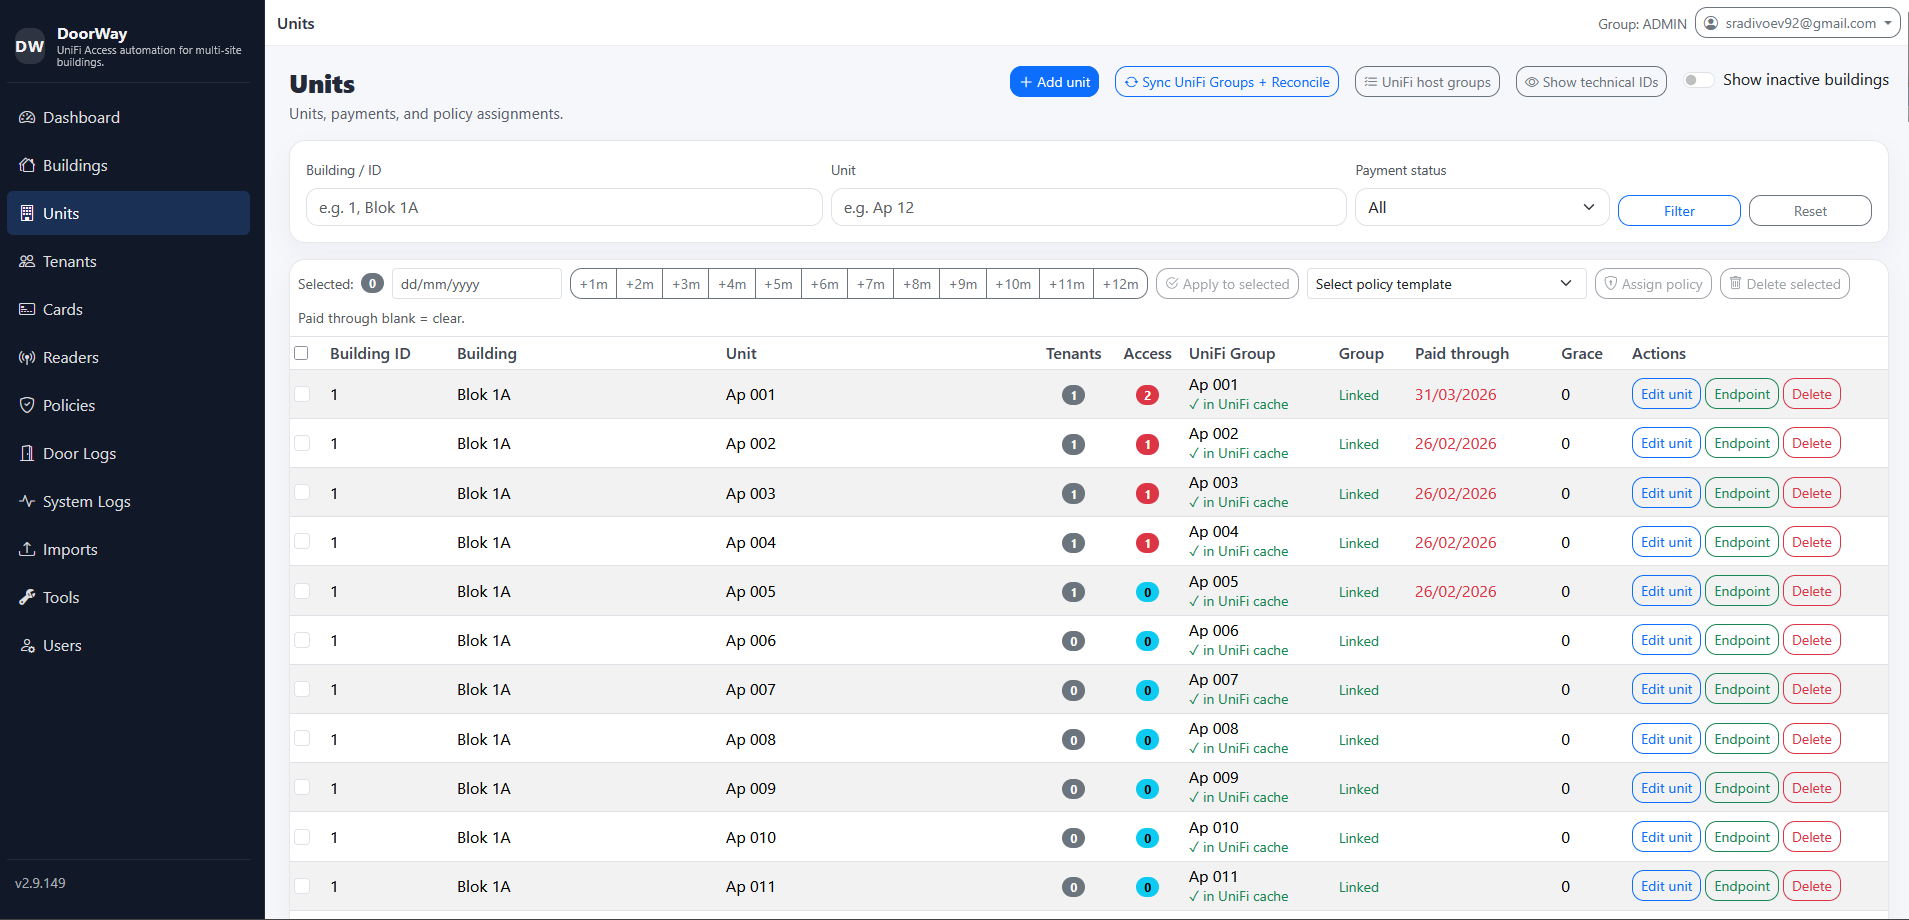The height and width of the screenshot is (920, 1909).
Task: Open the Dashboard gauge icon in sidebar
Action: coord(27,118)
